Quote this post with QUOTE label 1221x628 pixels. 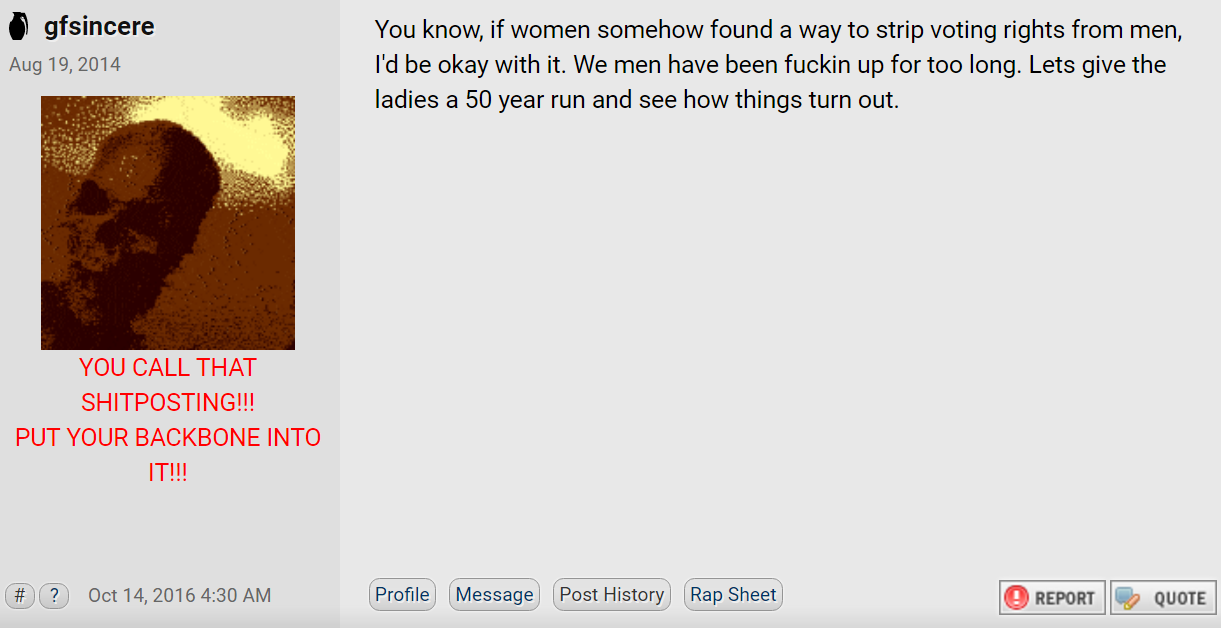pyautogui.click(x=1163, y=598)
